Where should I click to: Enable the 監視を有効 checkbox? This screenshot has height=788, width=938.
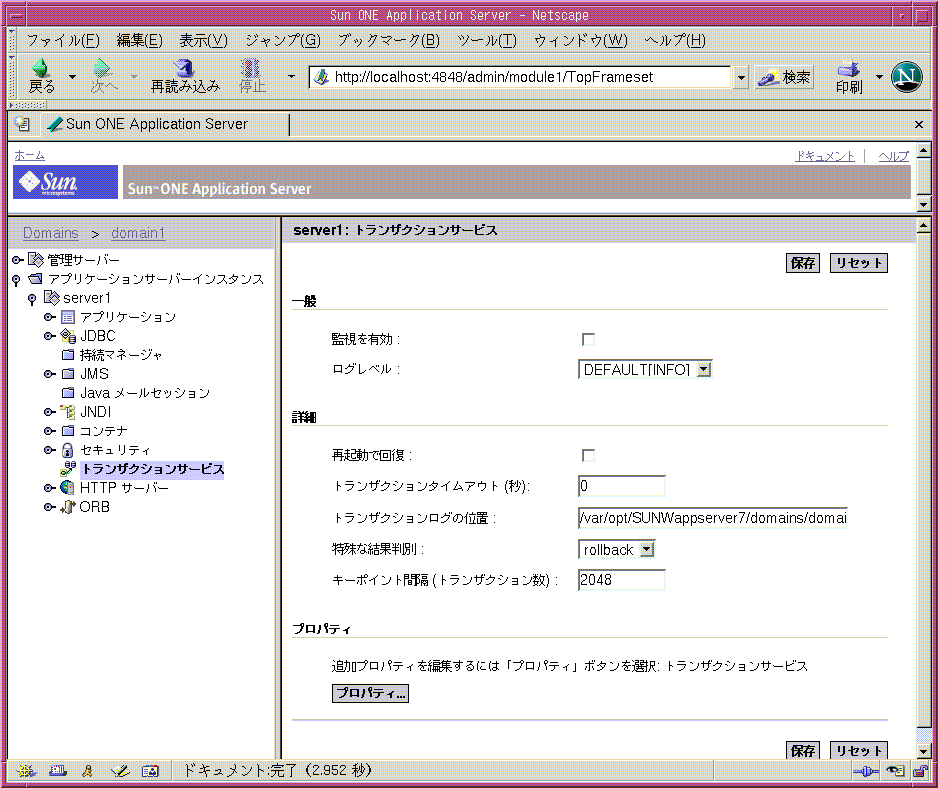point(588,339)
